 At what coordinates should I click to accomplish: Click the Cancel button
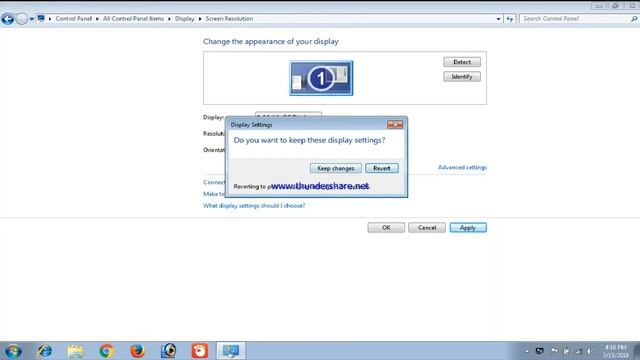point(427,228)
